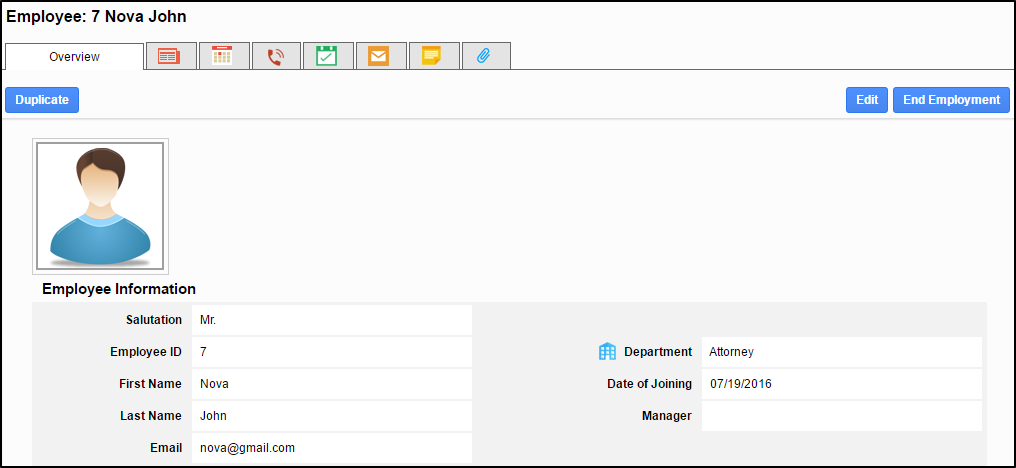This screenshot has height=468, width=1016.
Task: Click the empty Manager field
Action: click(841, 416)
